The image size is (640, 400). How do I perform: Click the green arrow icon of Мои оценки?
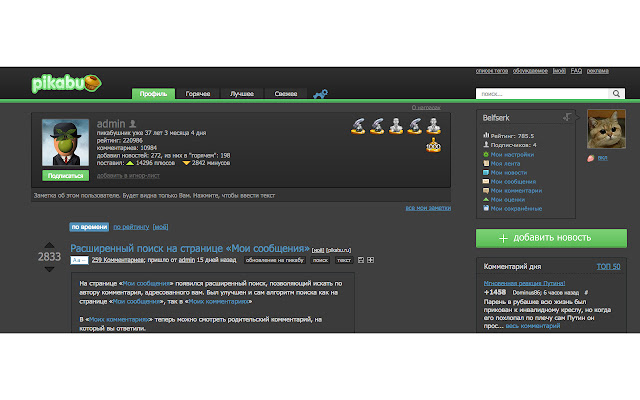point(486,199)
